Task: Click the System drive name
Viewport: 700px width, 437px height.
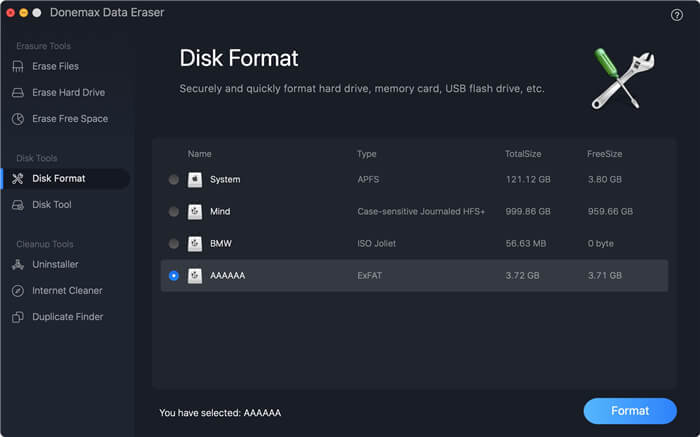Action: (225, 179)
